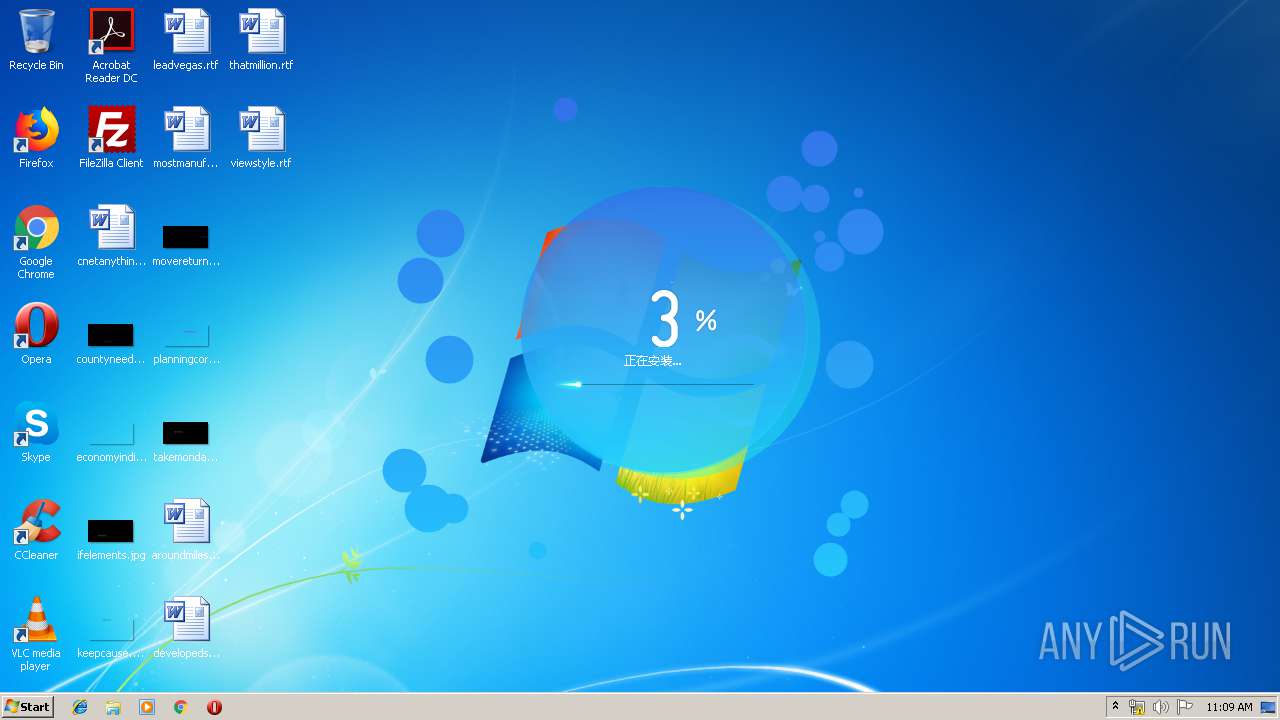Show hidden system tray icons
Image resolution: width=1280 pixels, height=720 pixels.
1116,707
